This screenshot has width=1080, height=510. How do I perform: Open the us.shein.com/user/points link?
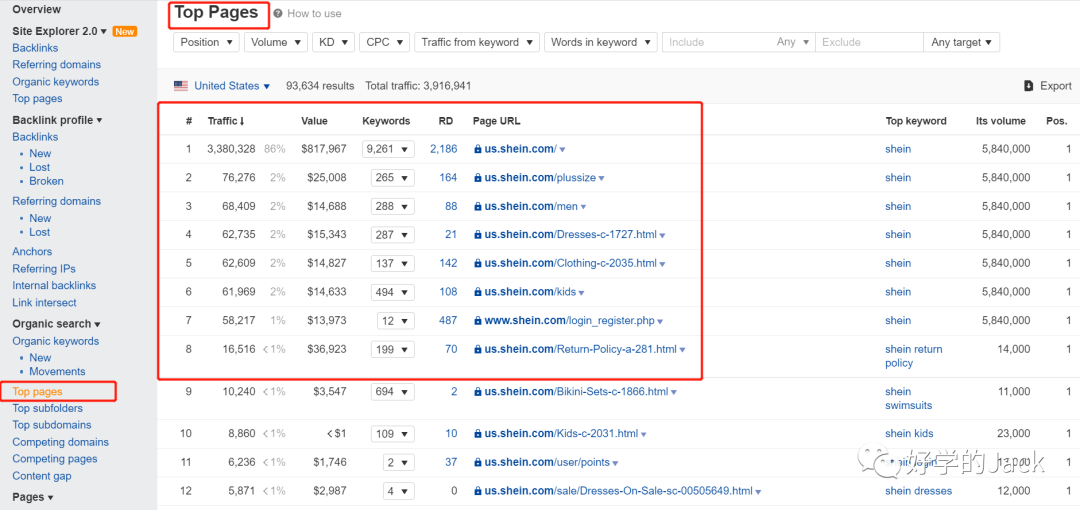pos(547,462)
